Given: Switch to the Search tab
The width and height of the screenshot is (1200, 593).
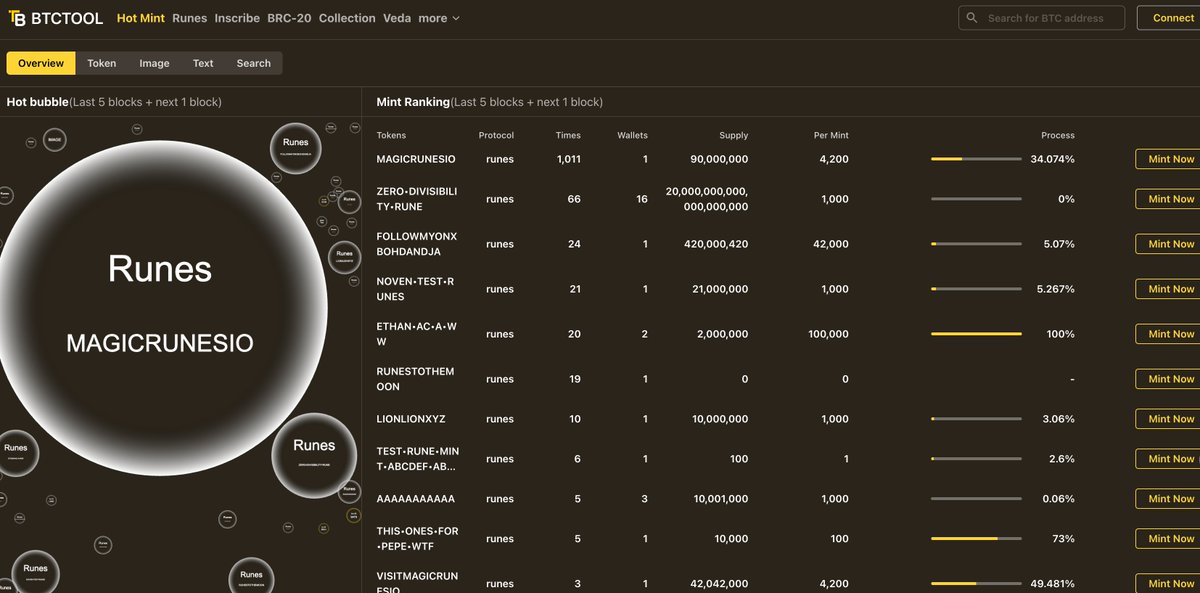Looking at the screenshot, I should point(254,63).
